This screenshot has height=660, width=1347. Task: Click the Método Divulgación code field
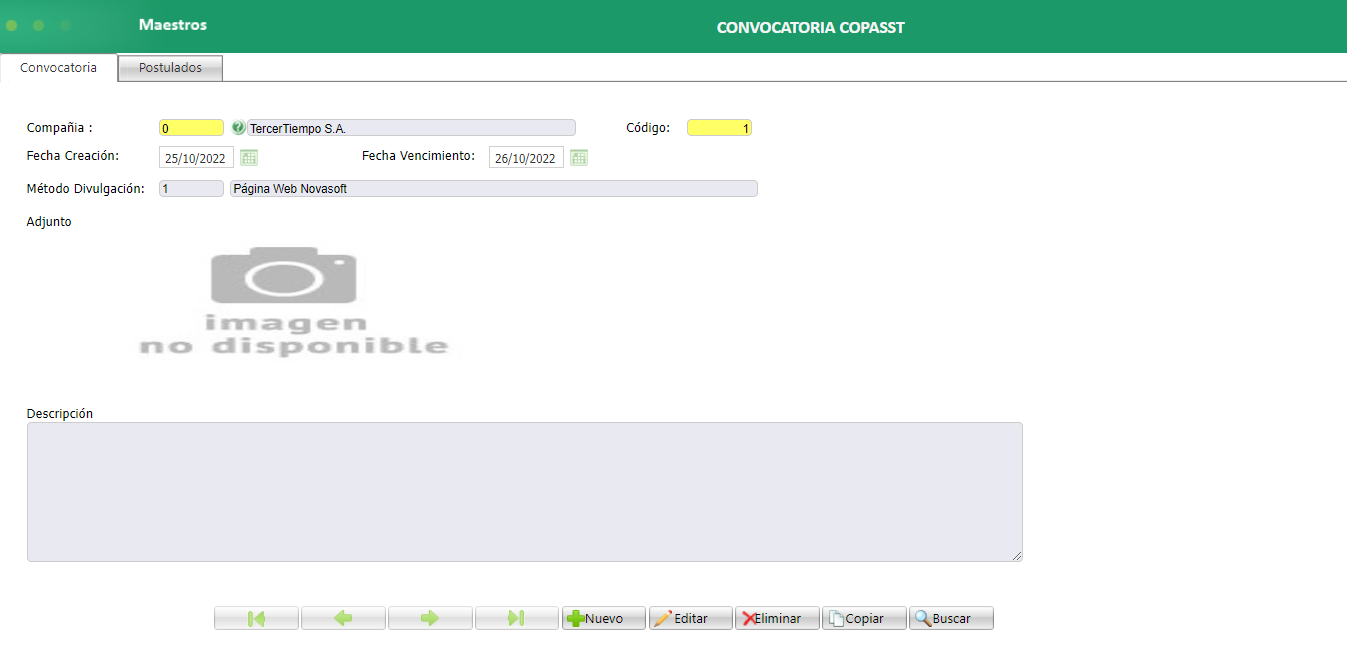[x=191, y=189]
